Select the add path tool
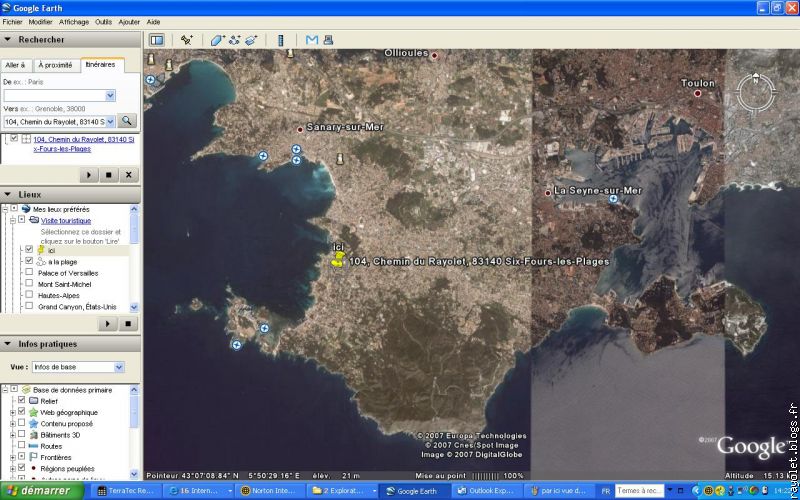 click(234, 40)
